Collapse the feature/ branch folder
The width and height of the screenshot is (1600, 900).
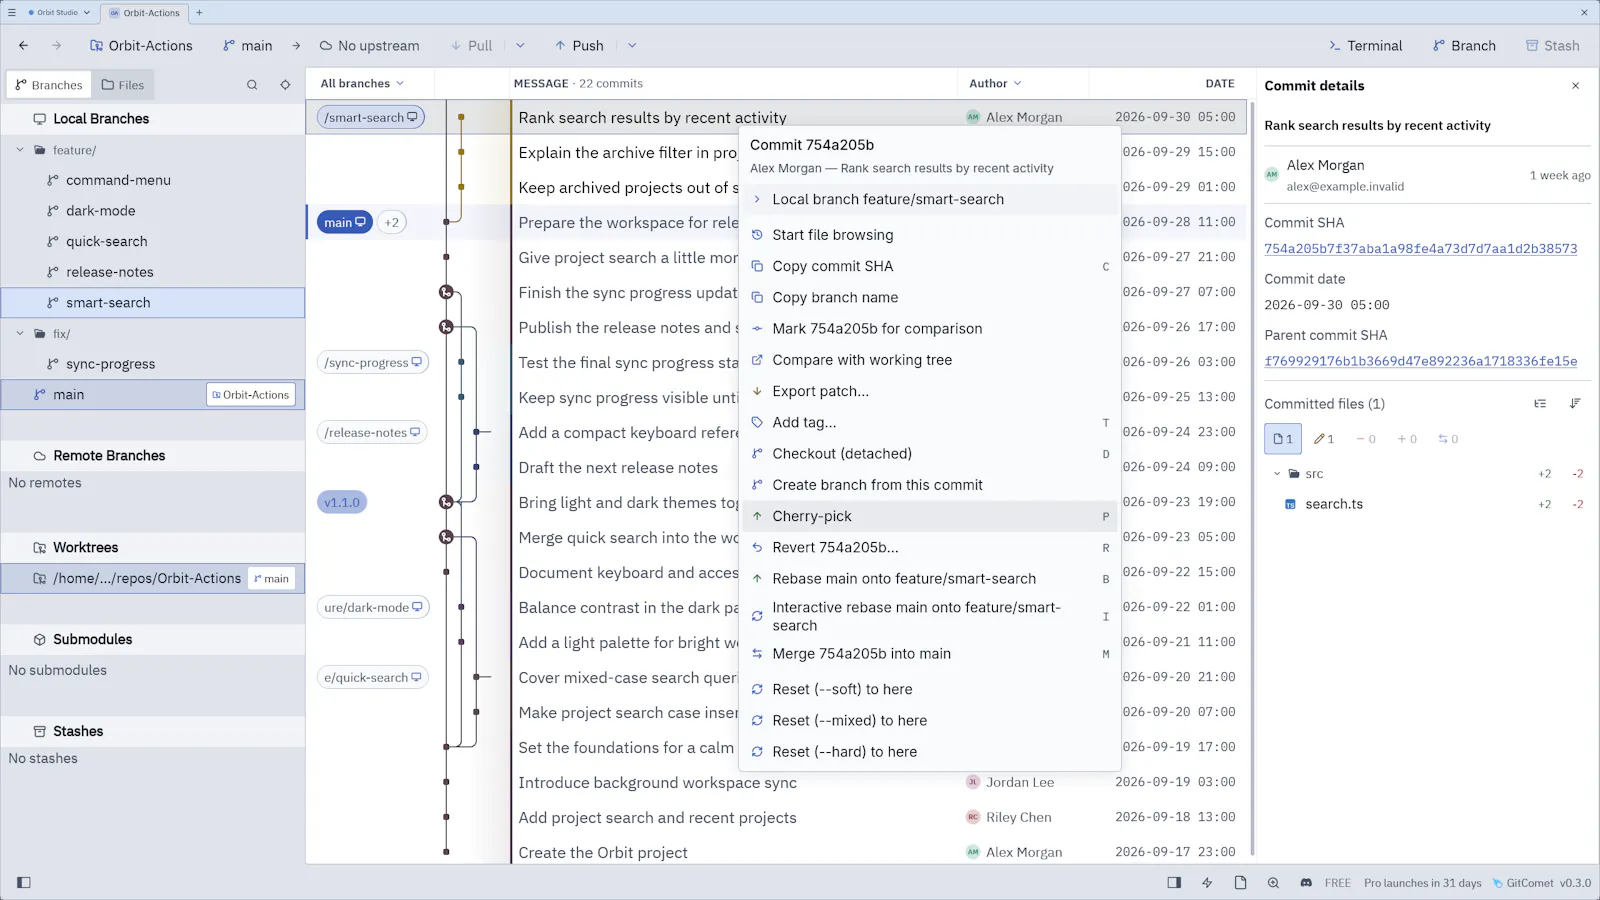(x=20, y=150)
